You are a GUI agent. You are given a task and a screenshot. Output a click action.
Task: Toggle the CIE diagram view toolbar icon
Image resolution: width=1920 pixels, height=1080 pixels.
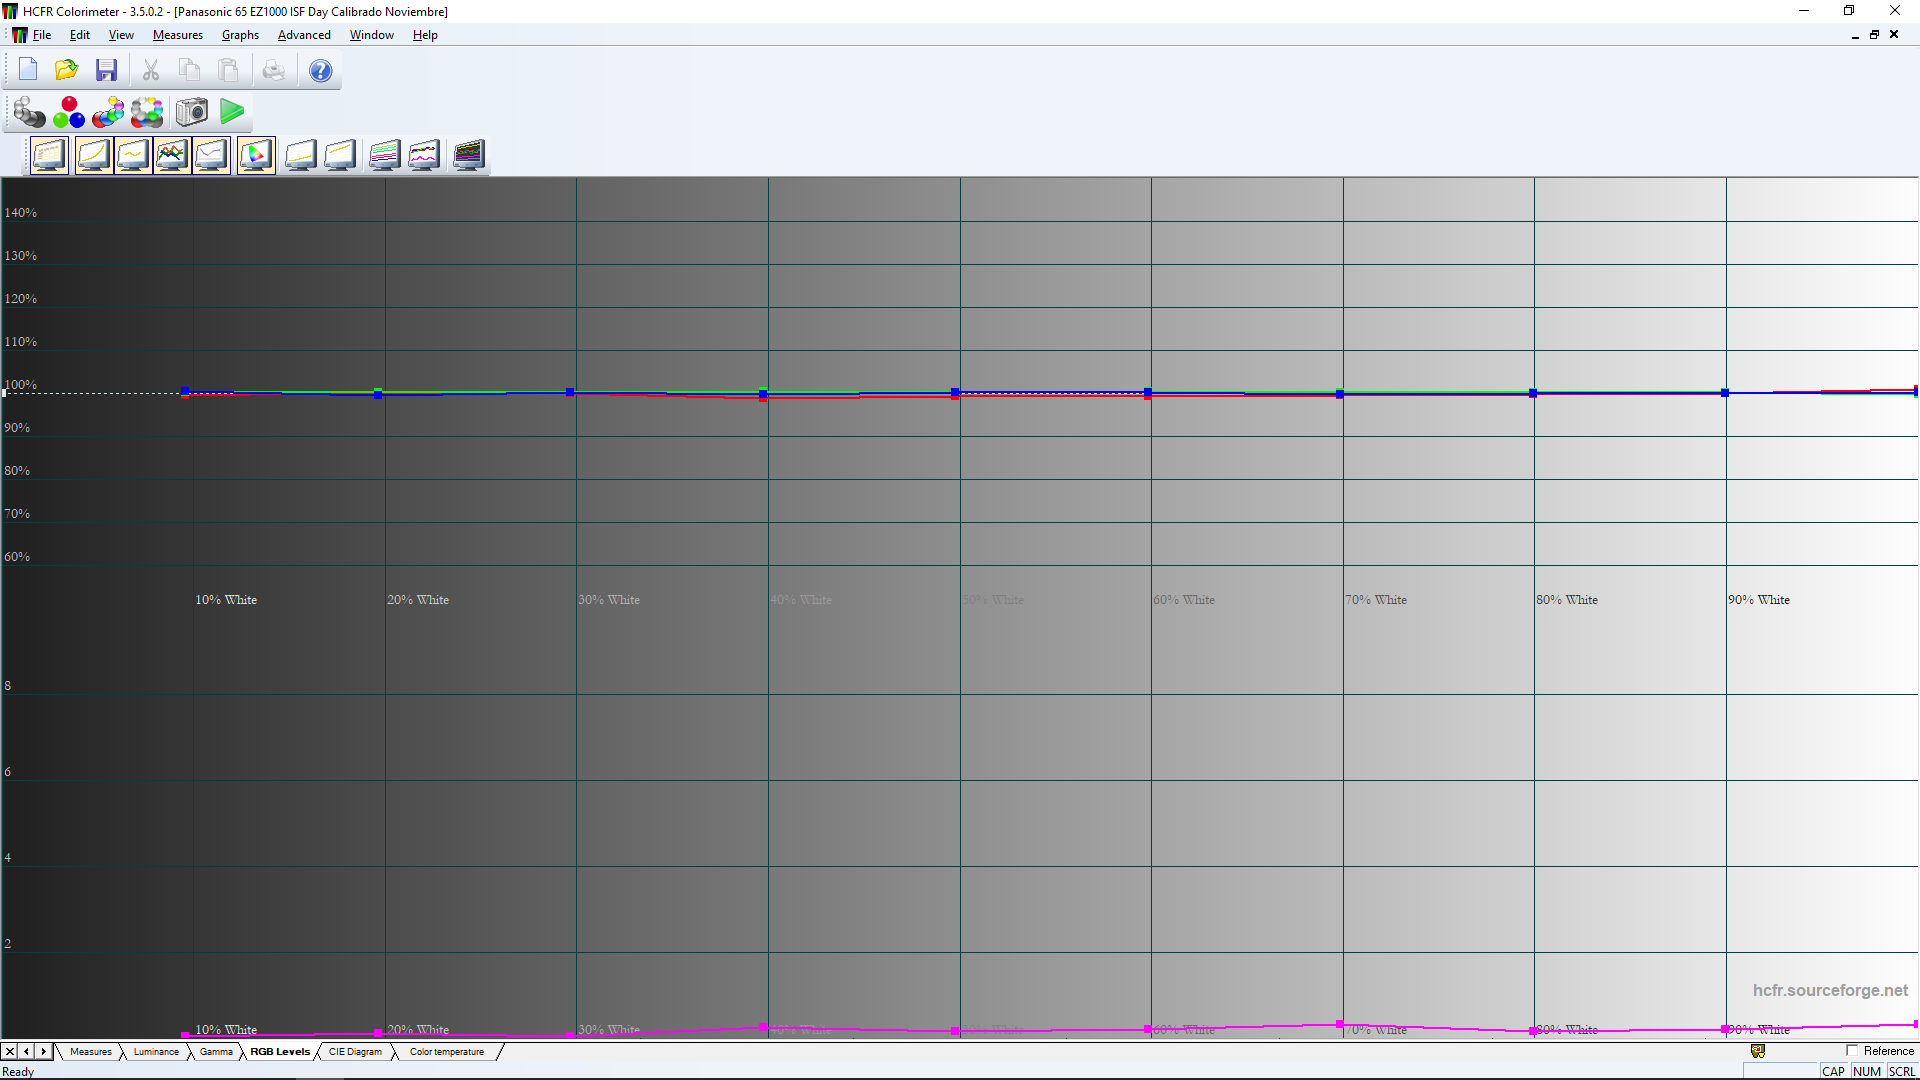pyautogui.click(x=256, y=155)
